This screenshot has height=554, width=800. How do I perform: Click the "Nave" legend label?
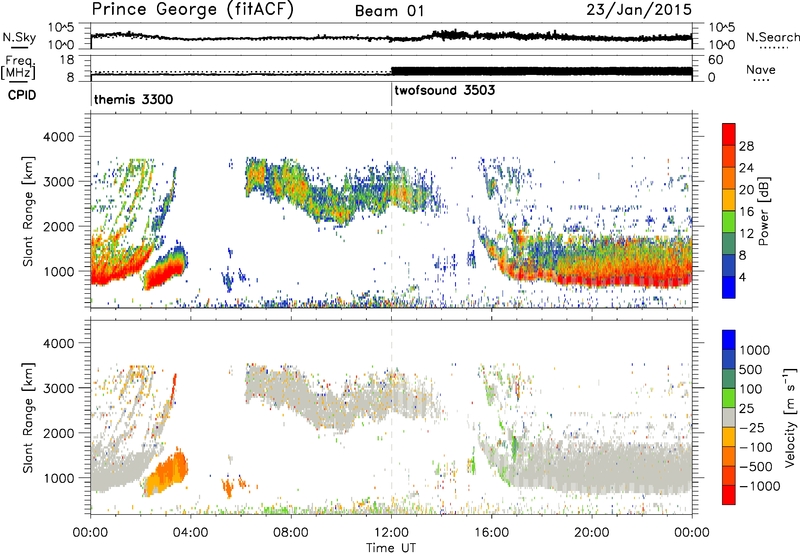point(761,69)
